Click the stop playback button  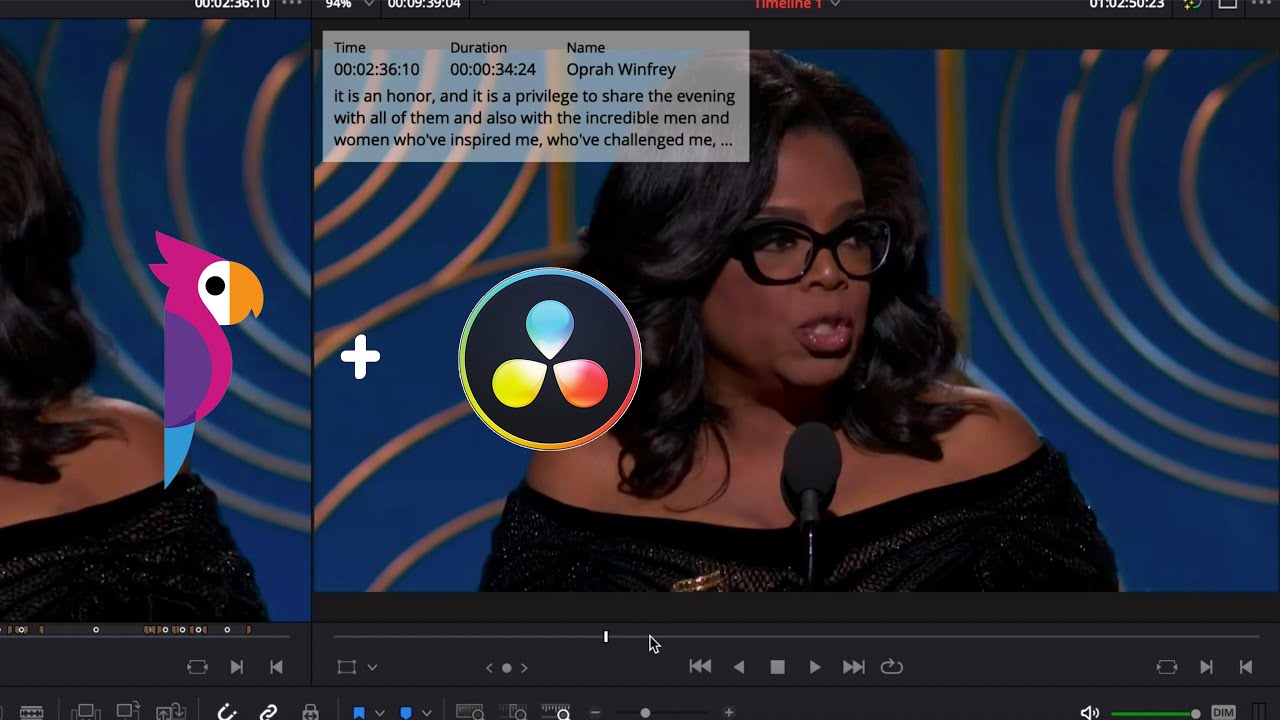pyautogui.click(x=777, y=667)
